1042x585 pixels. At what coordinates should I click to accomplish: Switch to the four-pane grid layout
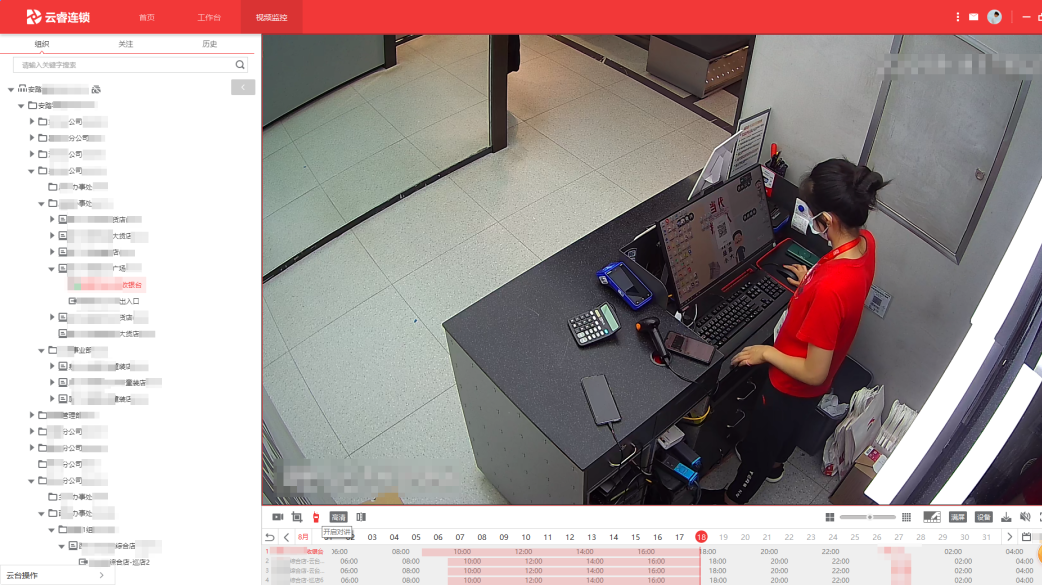pyautogui.click(x=829, y=517)
